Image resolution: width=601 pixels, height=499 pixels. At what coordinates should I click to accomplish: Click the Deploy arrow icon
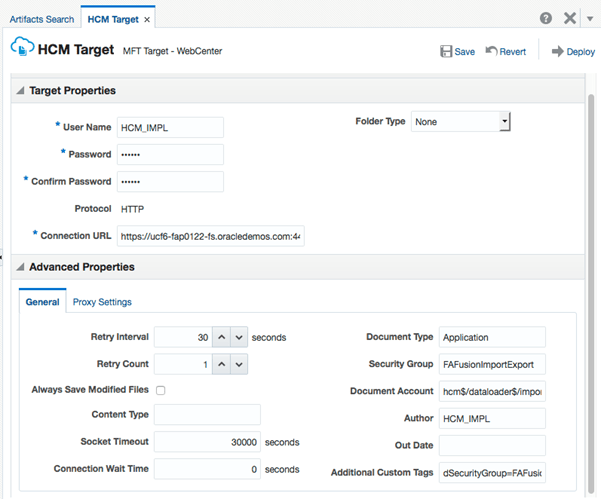(x=558, y=52)
